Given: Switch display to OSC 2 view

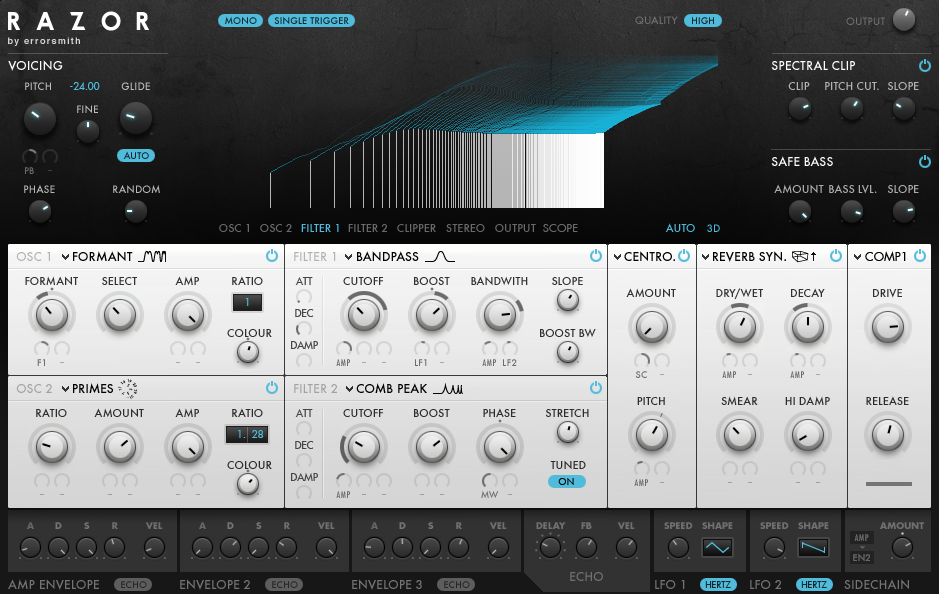Looking at the screenshot, I should (275, 228).
